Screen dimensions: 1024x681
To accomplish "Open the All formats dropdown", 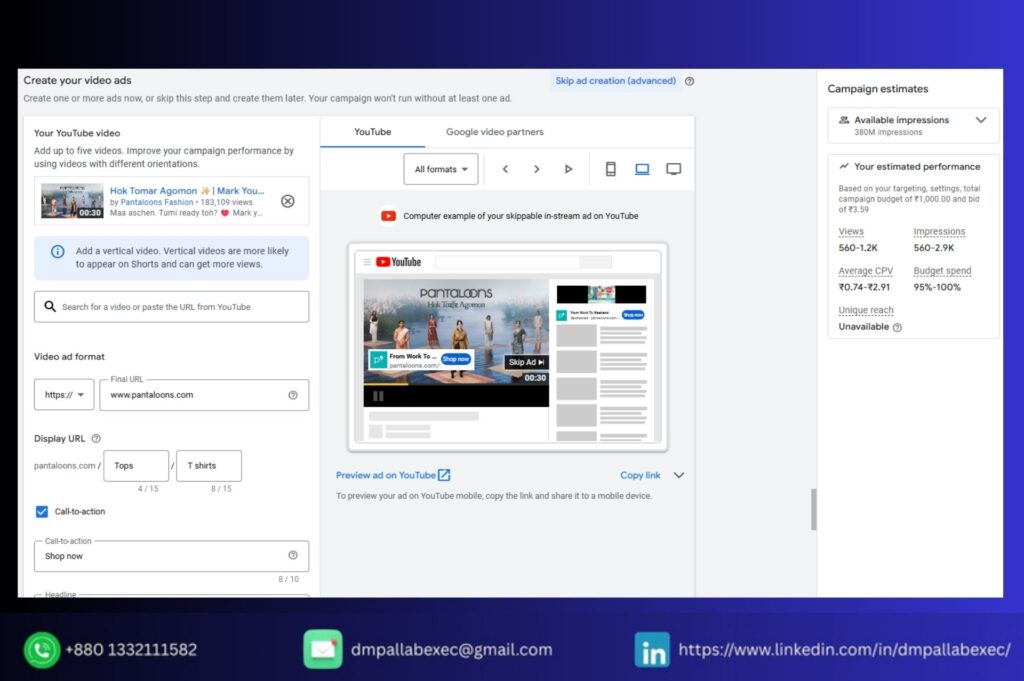I will click(x=440, y=169).
